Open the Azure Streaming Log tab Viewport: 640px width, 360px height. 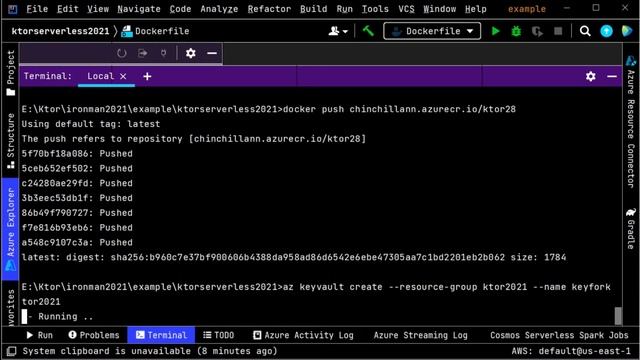pyautogui.click(x=420, y=335)
